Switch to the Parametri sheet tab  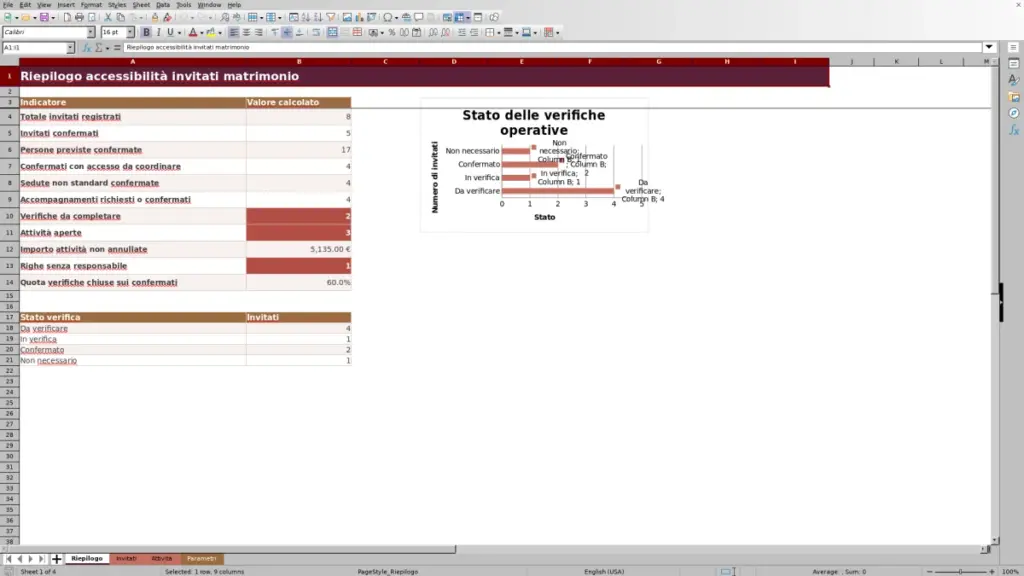pyautogui.click(x=201, y=559)
